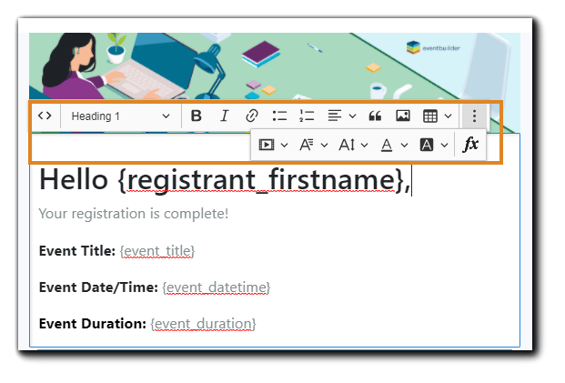
Task: Click the insert media icon
Action: click(267, 145)
